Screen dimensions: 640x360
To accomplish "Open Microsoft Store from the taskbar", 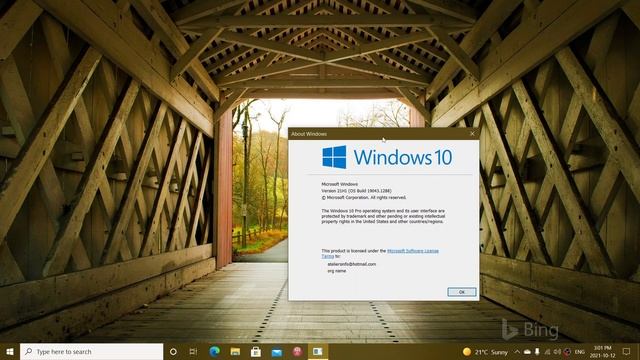I will click(x=256, y=351).
